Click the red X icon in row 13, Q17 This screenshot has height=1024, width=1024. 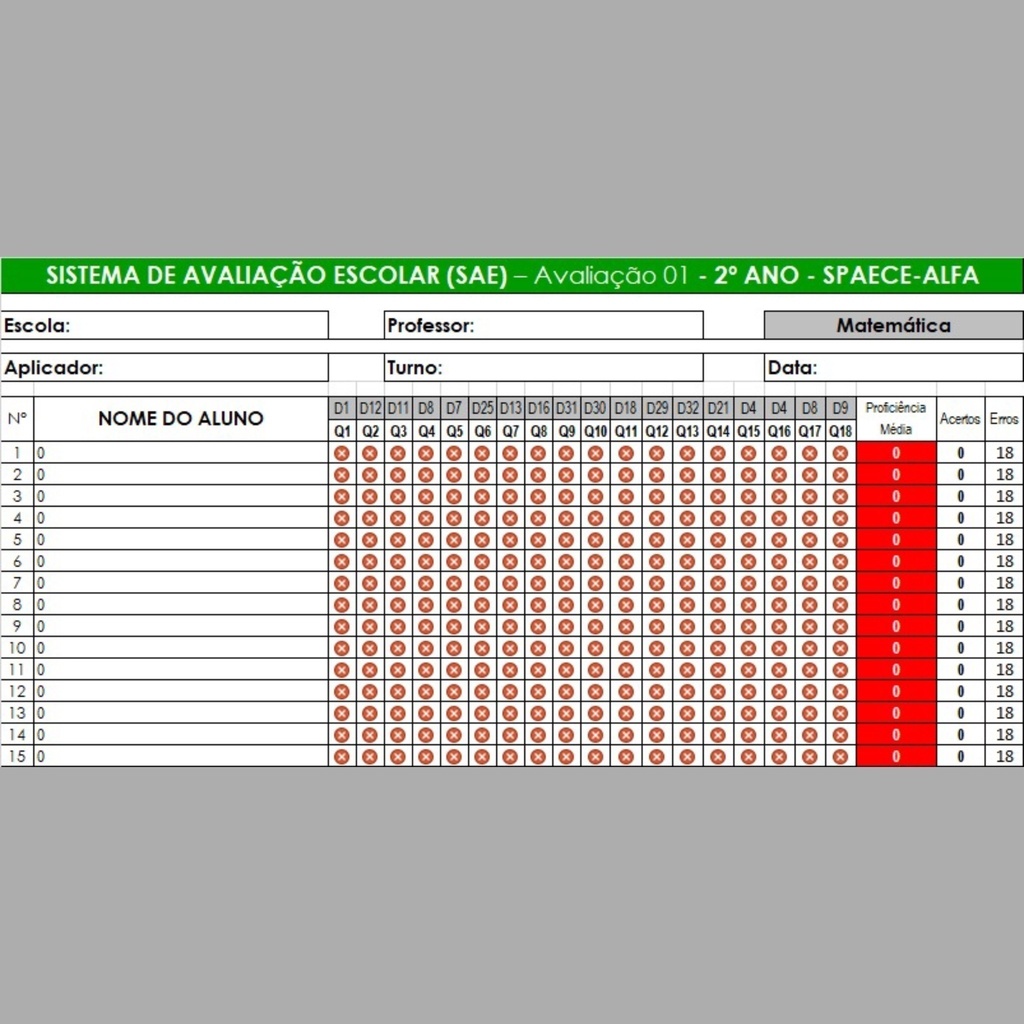810,712
